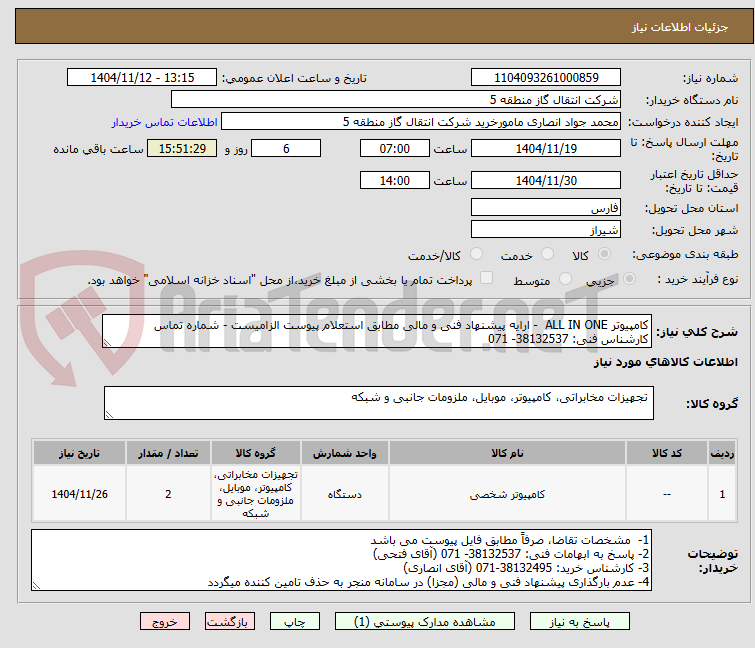Select the 'کالا' radio button
Image resolution: width=755 pixels, height=648 pixels.
604,254
